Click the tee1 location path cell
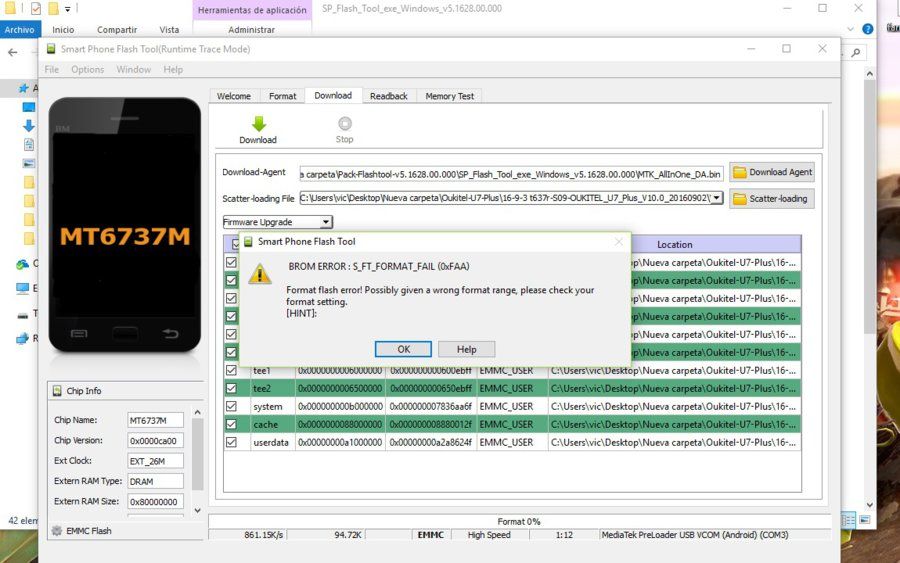900x563 pixels. (x=674, y=371)
